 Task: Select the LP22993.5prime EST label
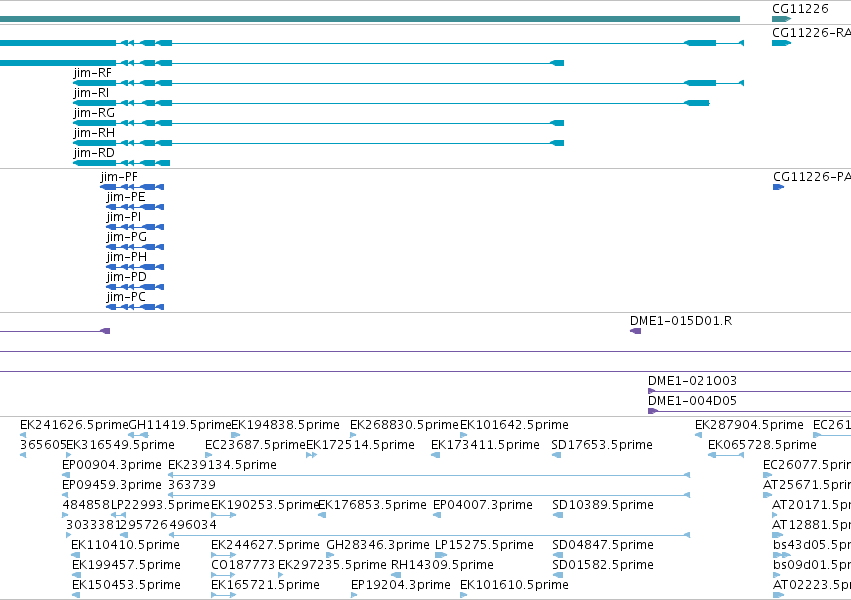click(x=160, y=505)
